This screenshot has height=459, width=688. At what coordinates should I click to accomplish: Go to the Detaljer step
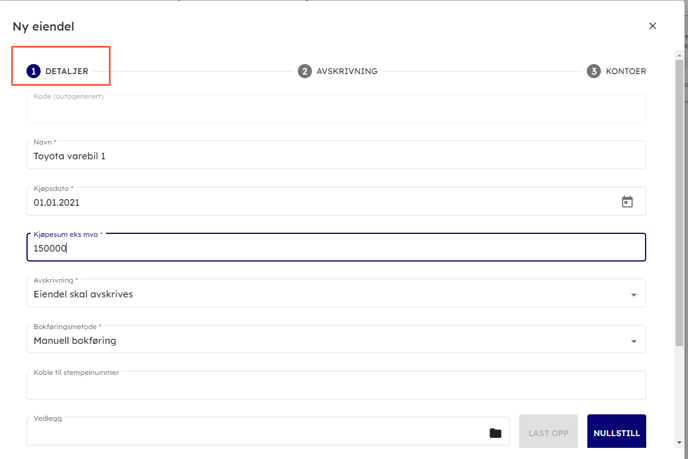66,72
